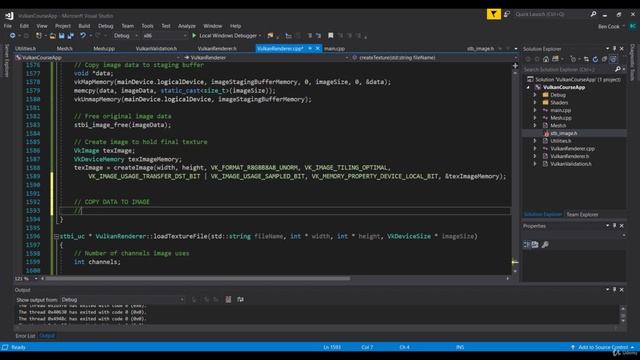The image size is (640, 360).
Task: Click the editor horizontal scrollbar
Action: tap(198, 278)
